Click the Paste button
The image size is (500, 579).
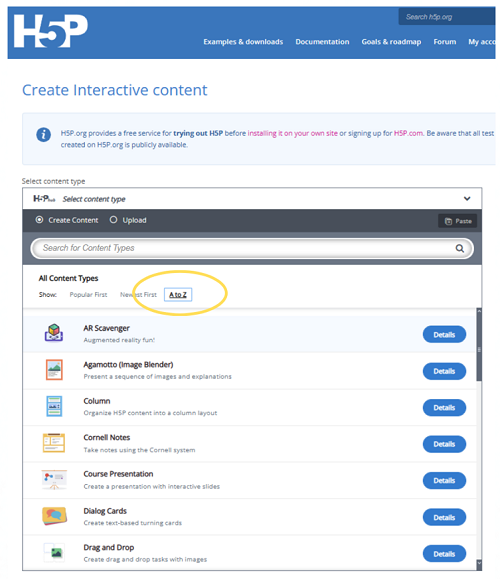point(458,221)
